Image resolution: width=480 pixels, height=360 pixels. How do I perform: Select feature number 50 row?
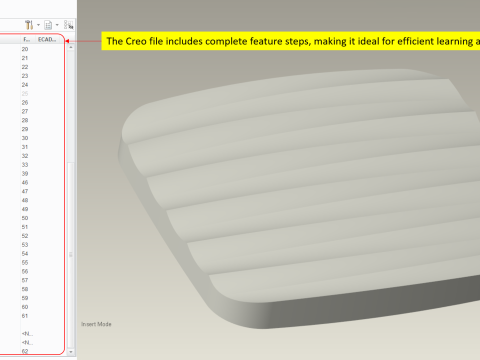tap(25, 218)
